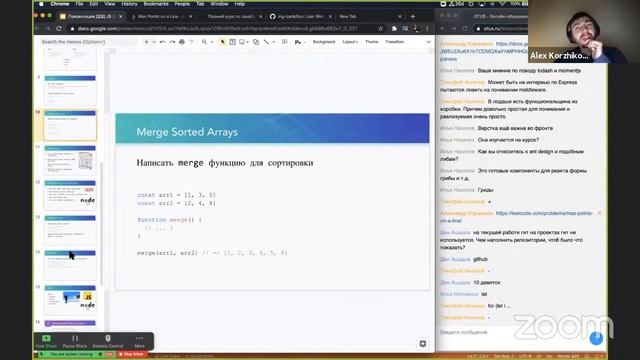Click the redo arrow in Slides toolbar
The width and height of the screenshot is (640, 360).
click(172, 42)
